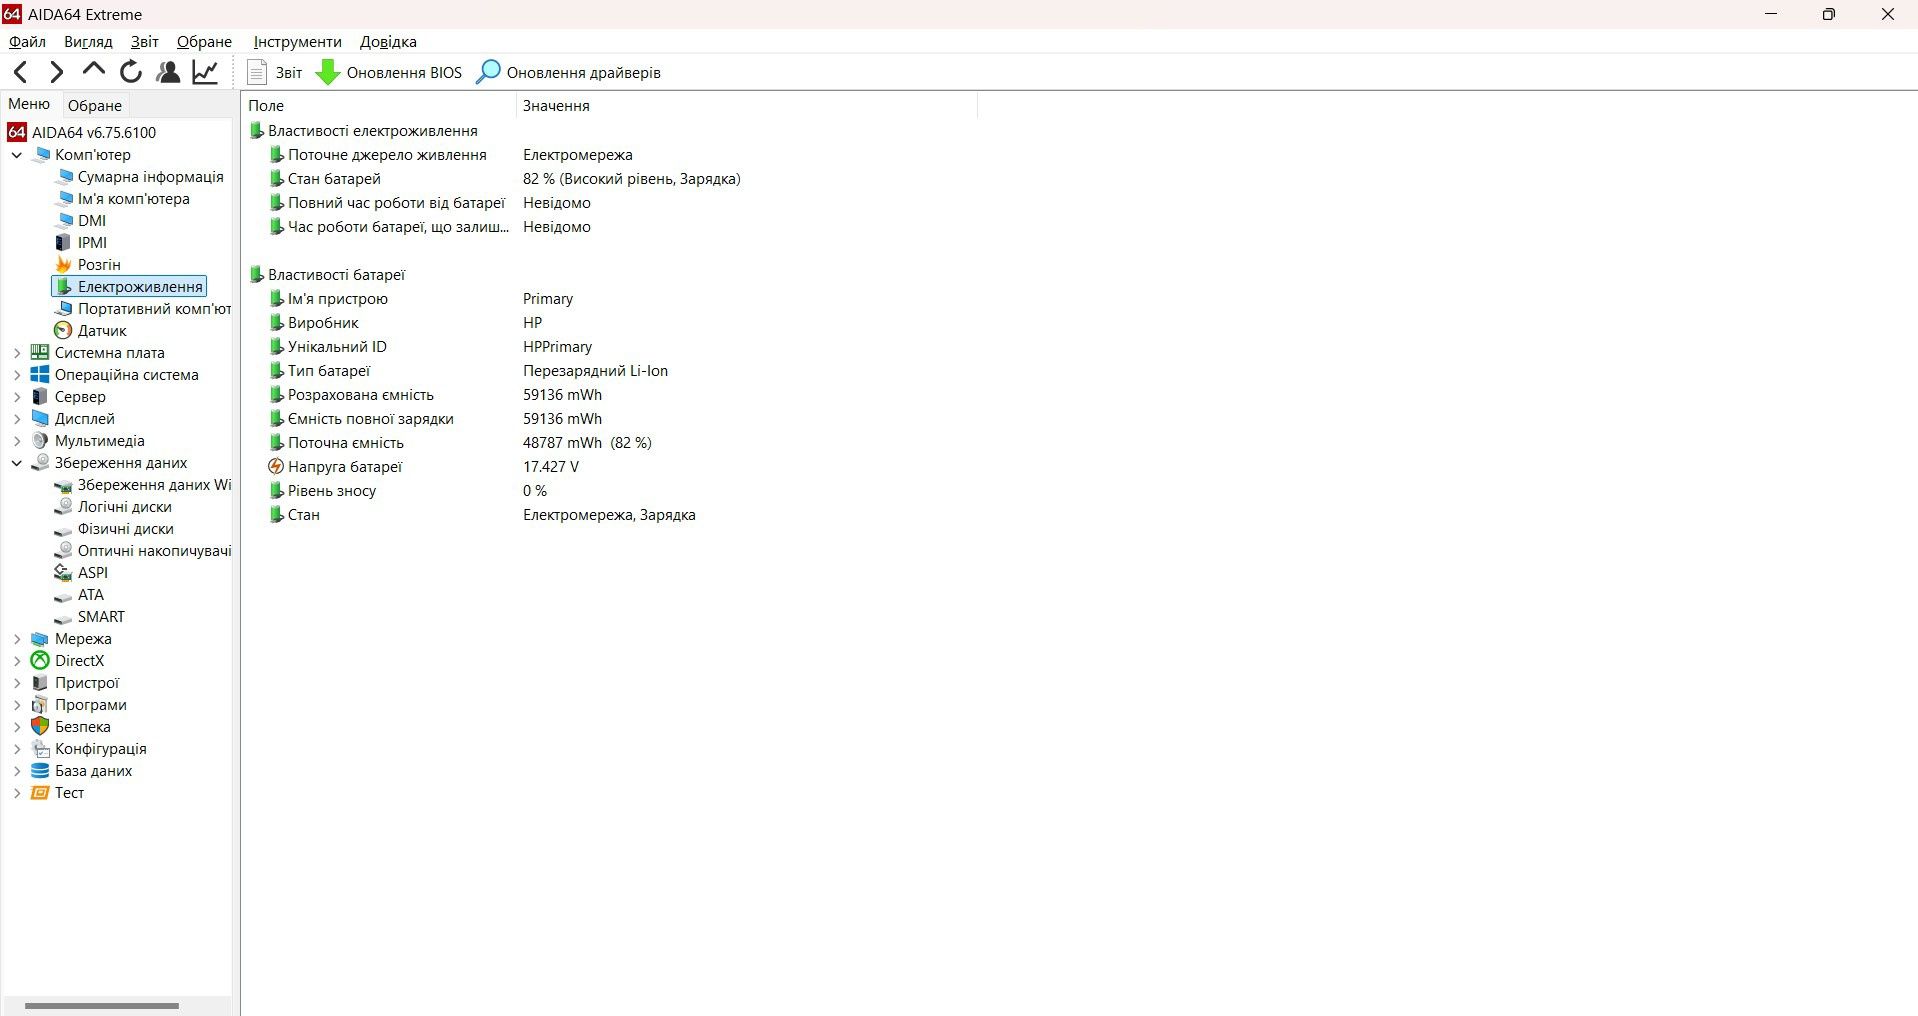Select Оптичні накопичувачі tree item
Screen dimensions: 1918x1016
point(155,551)
